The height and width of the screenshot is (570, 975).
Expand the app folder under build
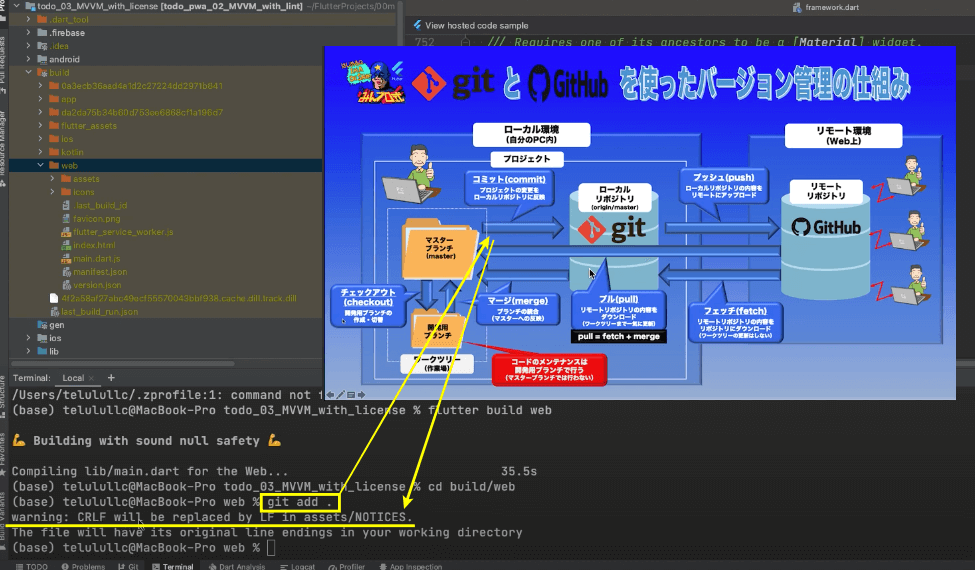click(x=40, y=99)
